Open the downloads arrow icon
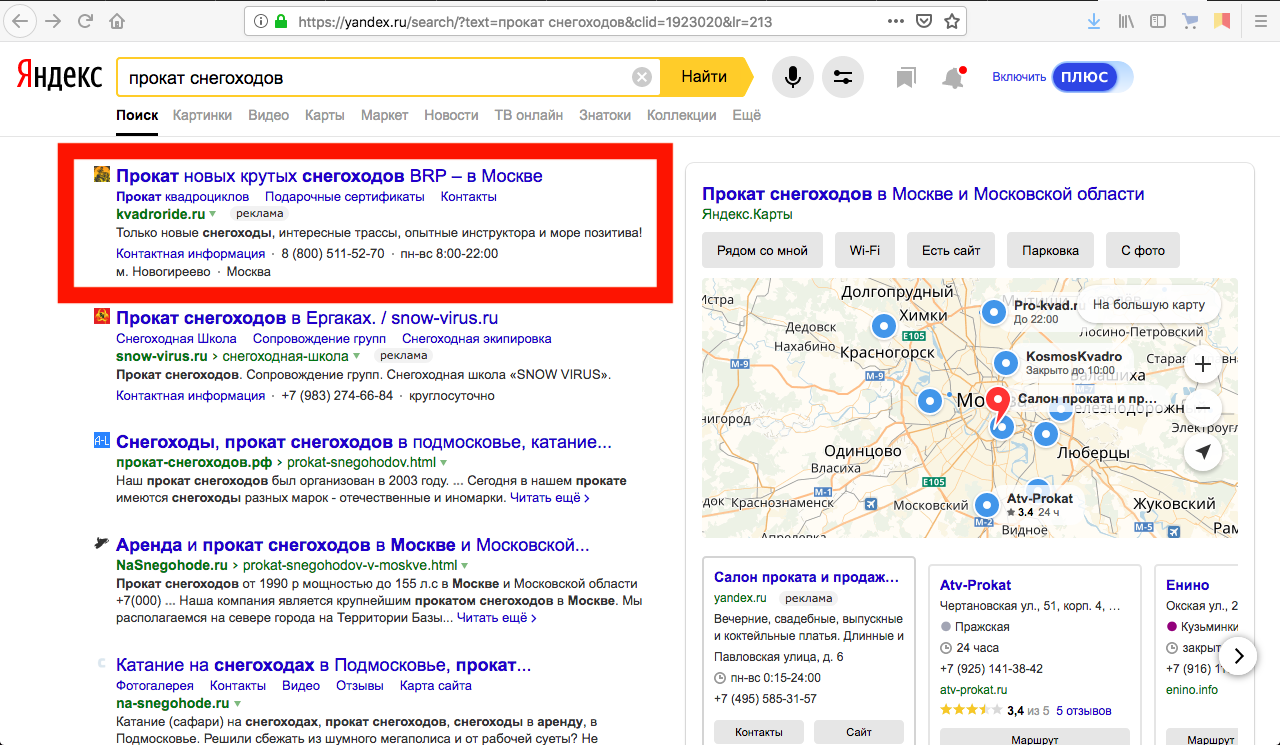The width and height of the screenshot is (1280, 745). tap(1094, 20)
